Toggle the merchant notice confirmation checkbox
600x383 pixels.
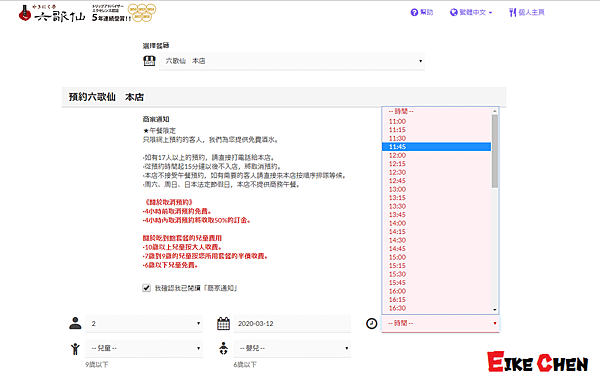[x=146, y=288]
